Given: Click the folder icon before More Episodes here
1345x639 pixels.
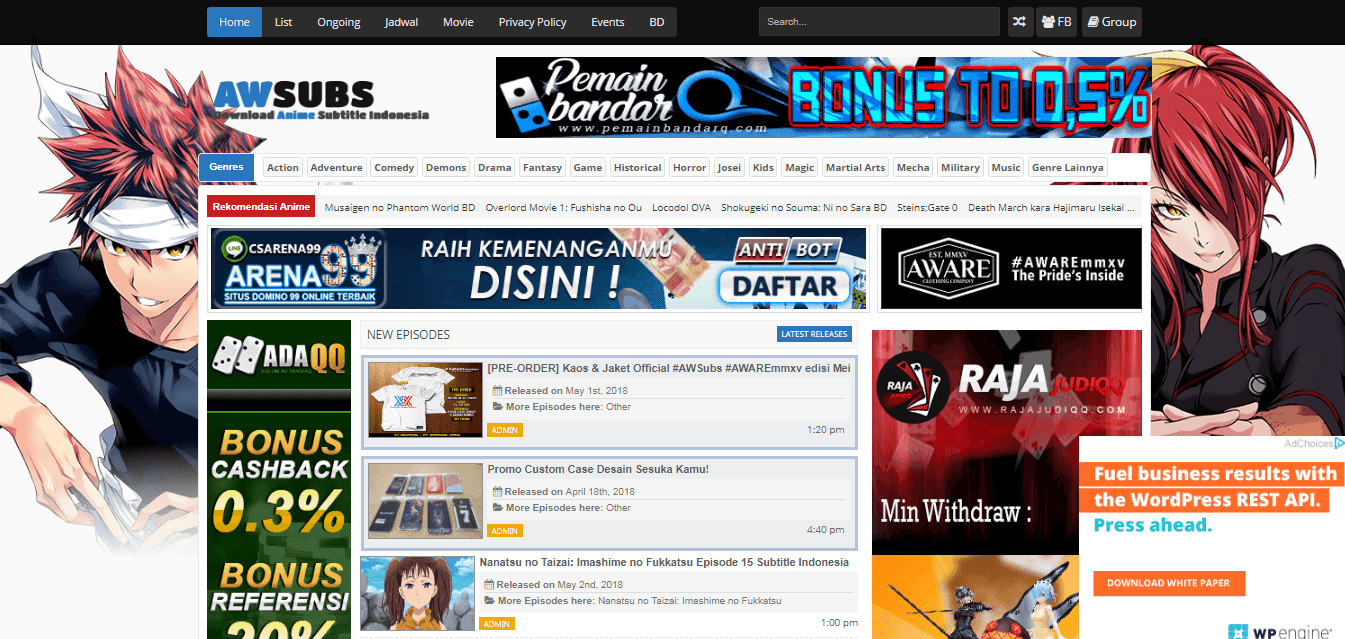Looking at the screenshot, I should (x=496, y=408).
